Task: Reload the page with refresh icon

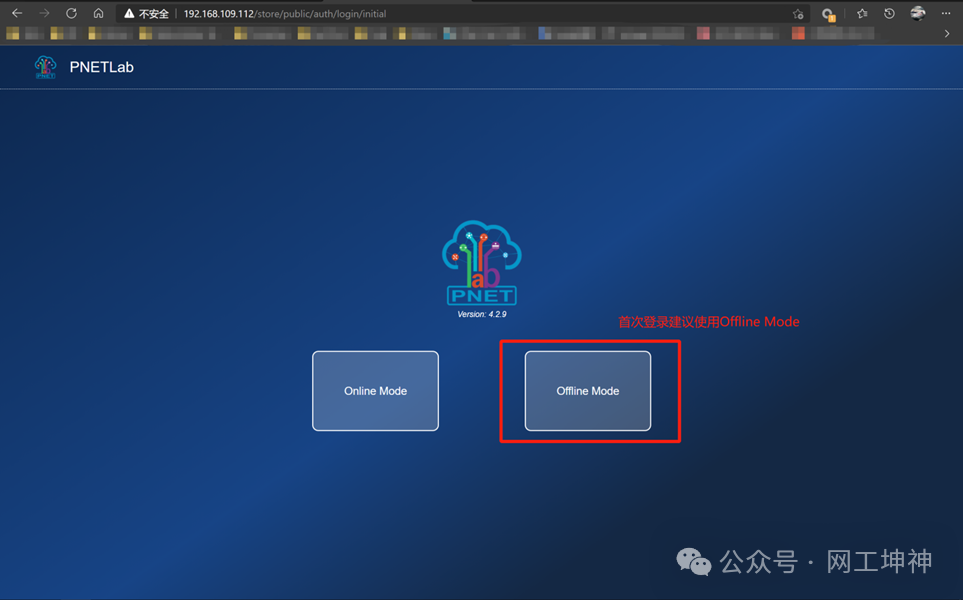Action: (x=71, y=13)
